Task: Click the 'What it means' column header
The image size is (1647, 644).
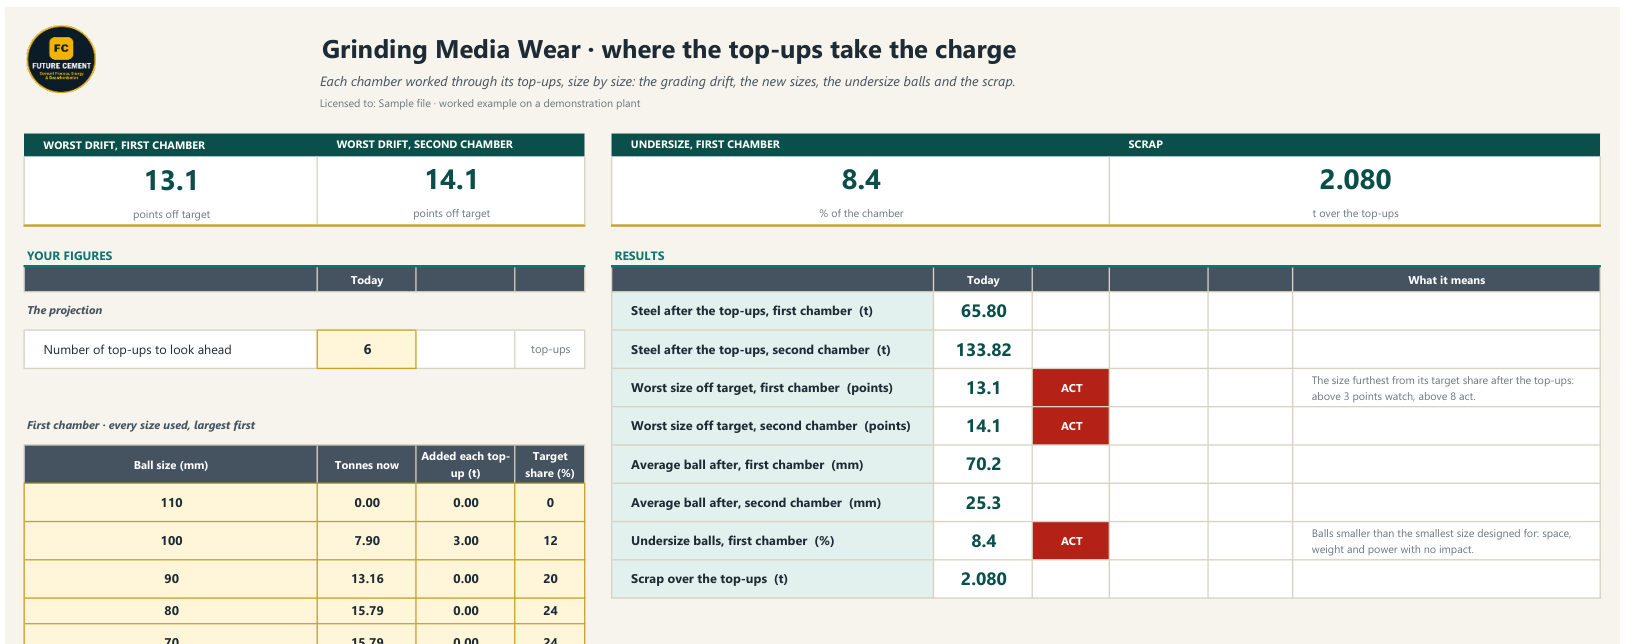Action: [x=1446, y=280]
